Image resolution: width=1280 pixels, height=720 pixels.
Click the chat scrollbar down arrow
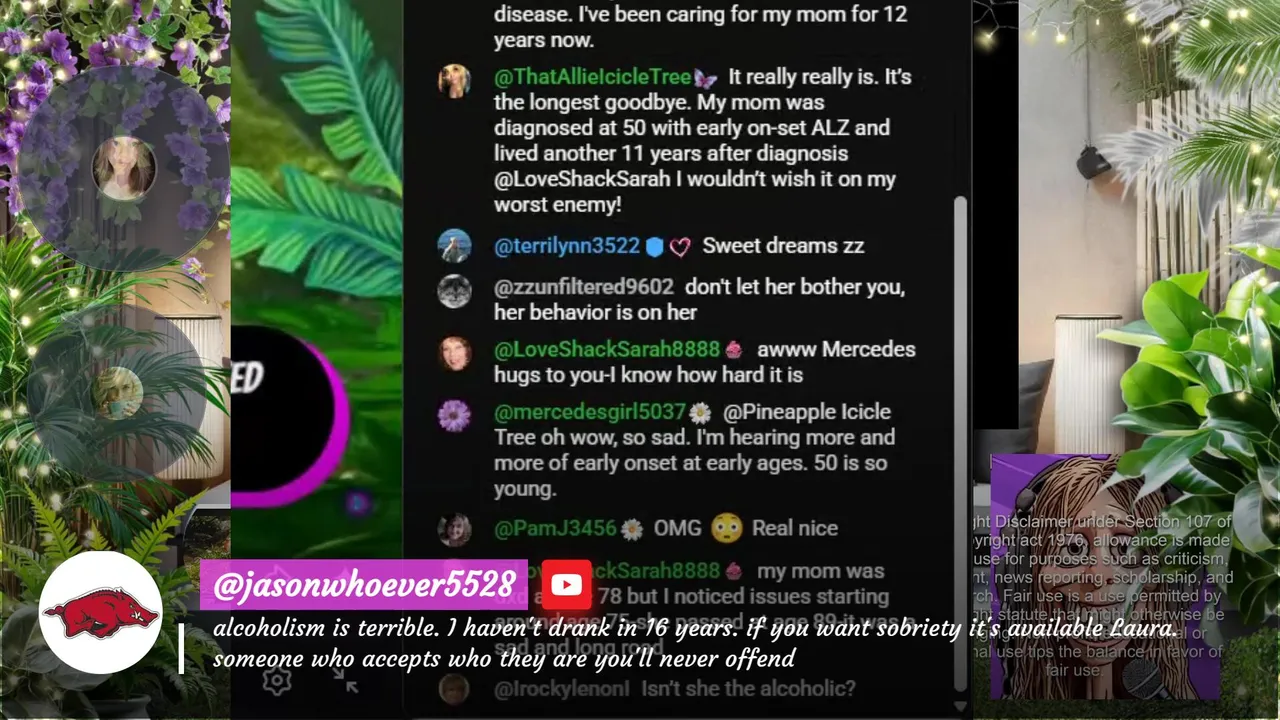click(x=960, y=706)
